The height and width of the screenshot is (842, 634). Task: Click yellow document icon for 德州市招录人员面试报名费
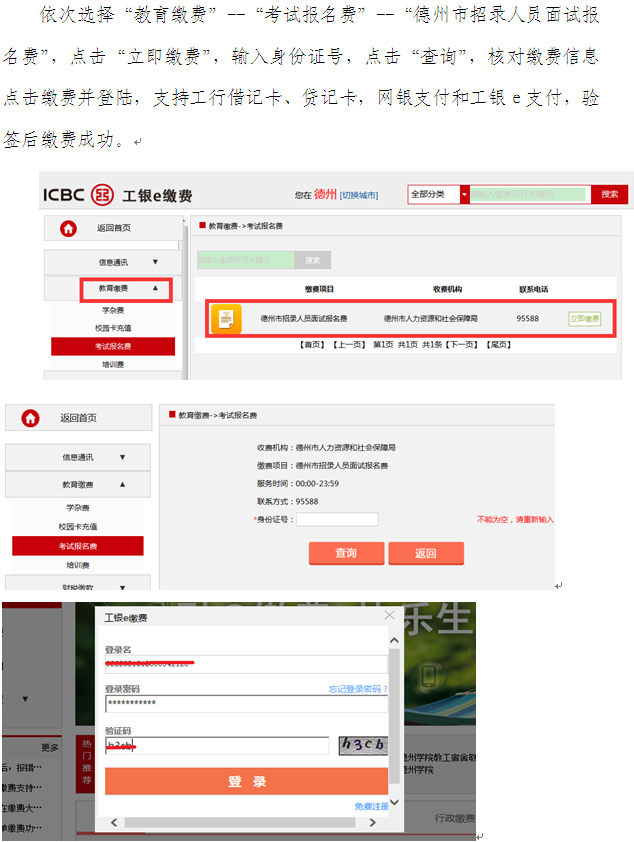click(x=226, y=319)
